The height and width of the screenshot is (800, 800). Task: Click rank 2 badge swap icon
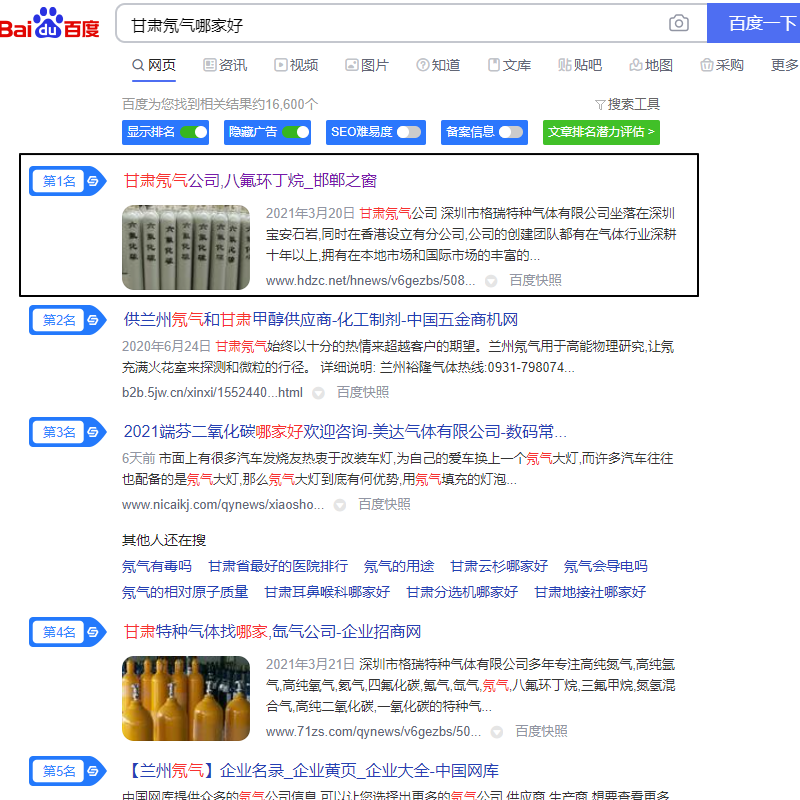93,320
